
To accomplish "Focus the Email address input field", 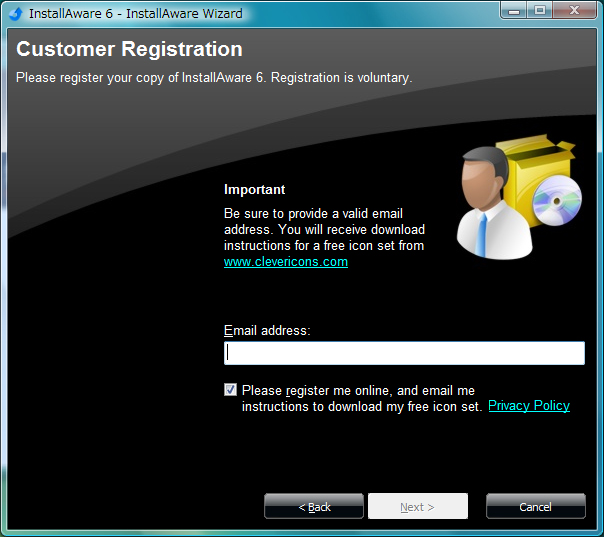I will coord(404,353).
